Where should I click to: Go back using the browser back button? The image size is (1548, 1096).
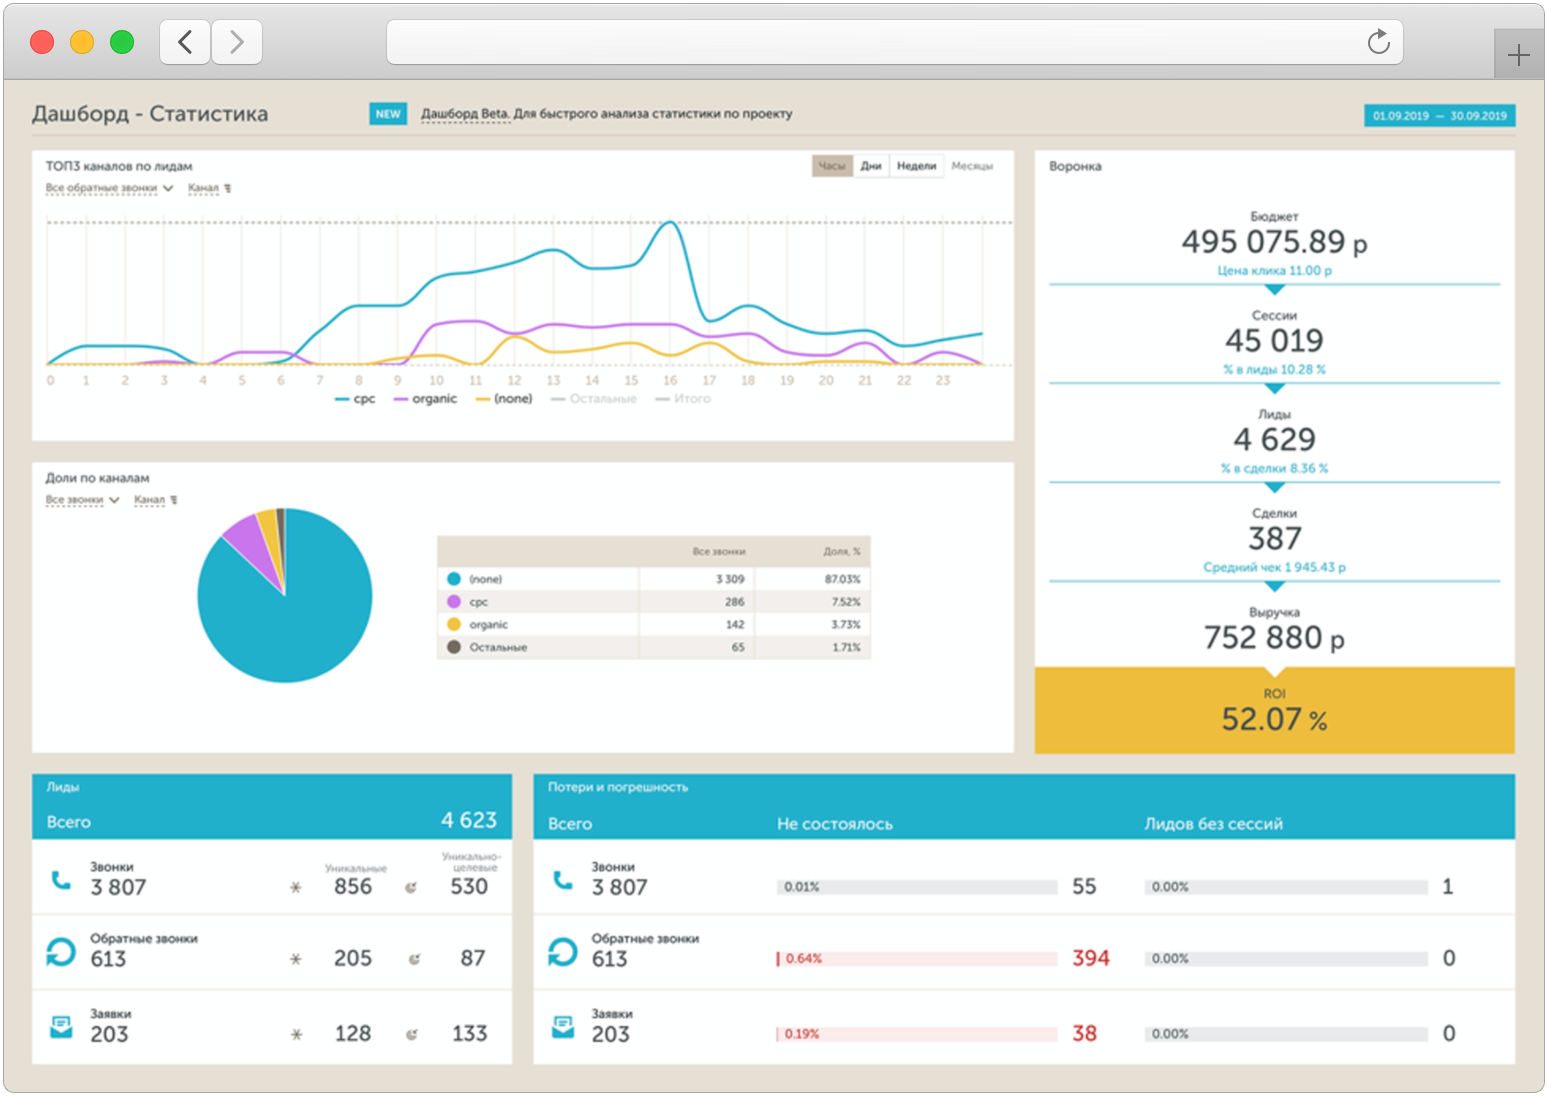click(185, 42)
